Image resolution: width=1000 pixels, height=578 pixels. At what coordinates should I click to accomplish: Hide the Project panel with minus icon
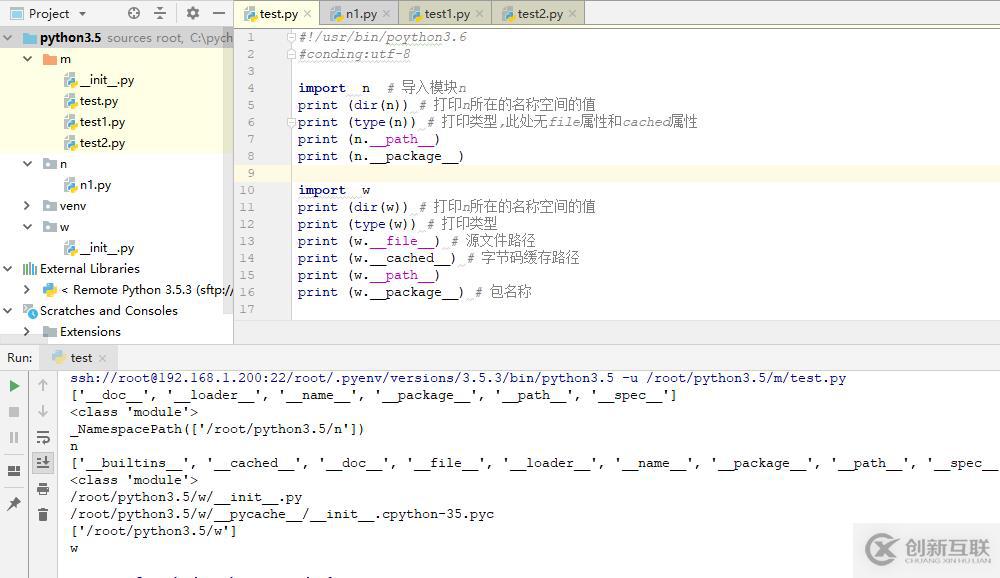(x=219, y=13)
